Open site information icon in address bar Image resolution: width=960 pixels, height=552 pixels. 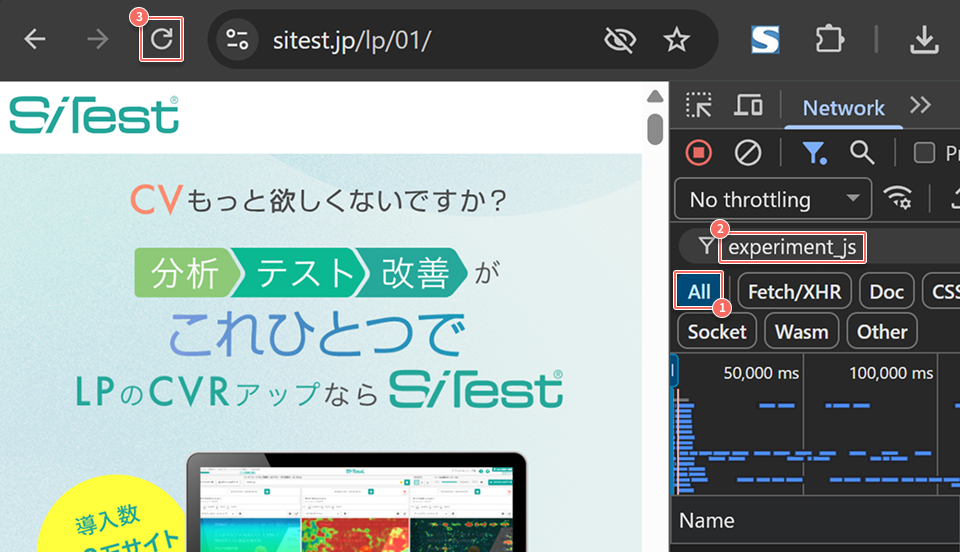237,40
